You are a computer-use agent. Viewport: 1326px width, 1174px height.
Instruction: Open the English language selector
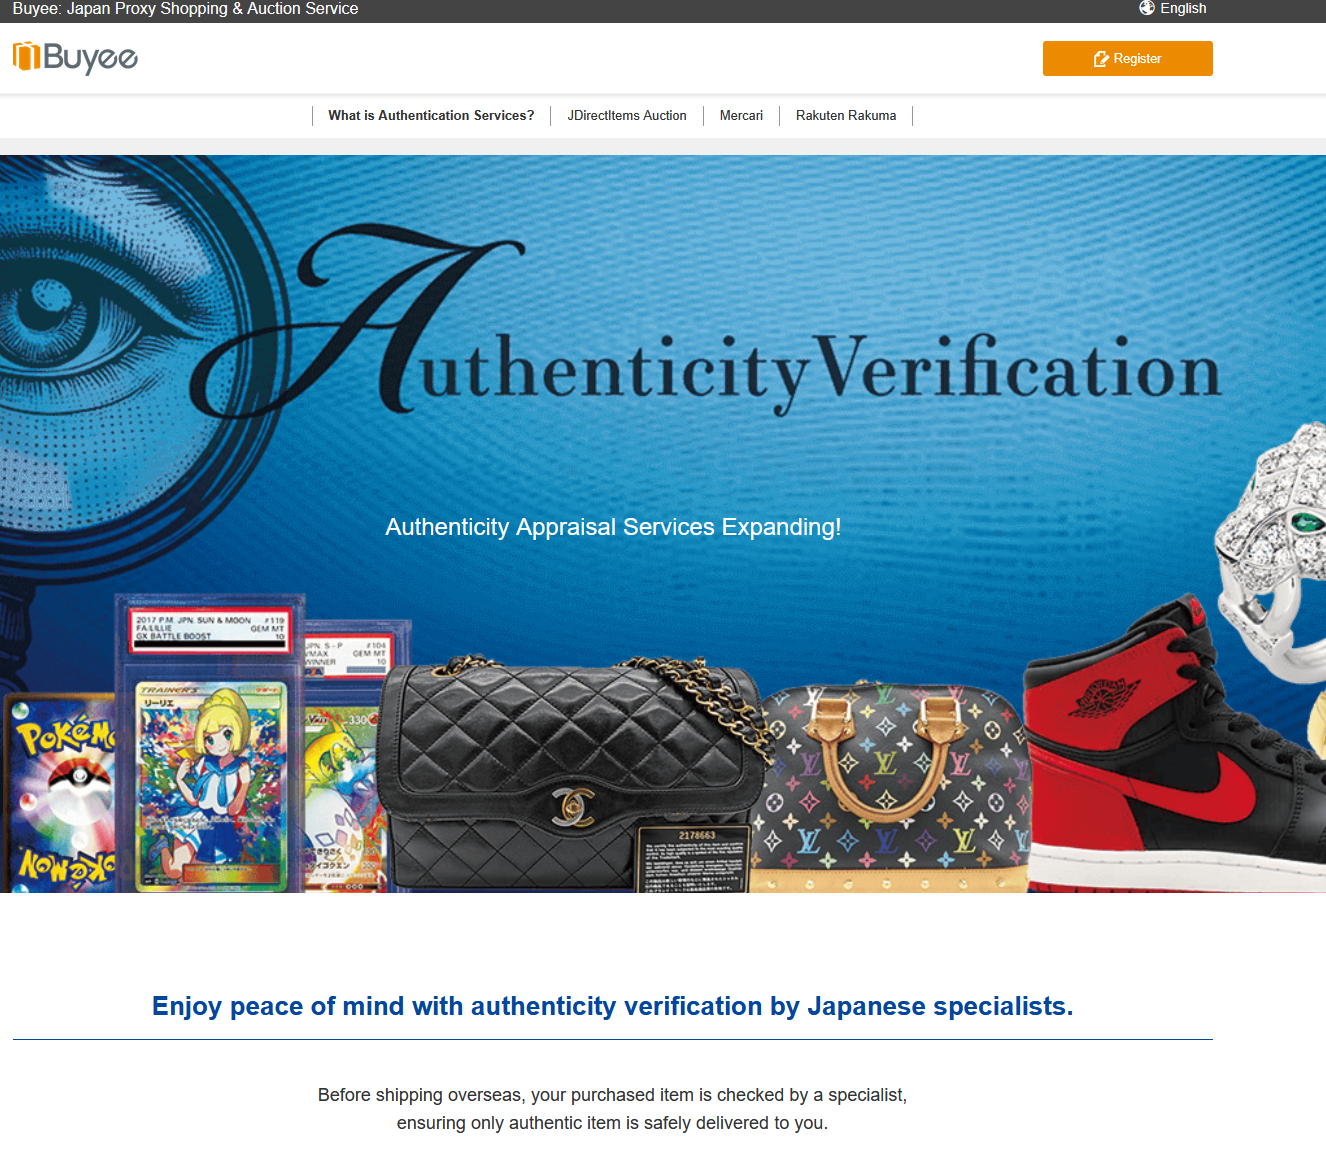pos(1173,8)
